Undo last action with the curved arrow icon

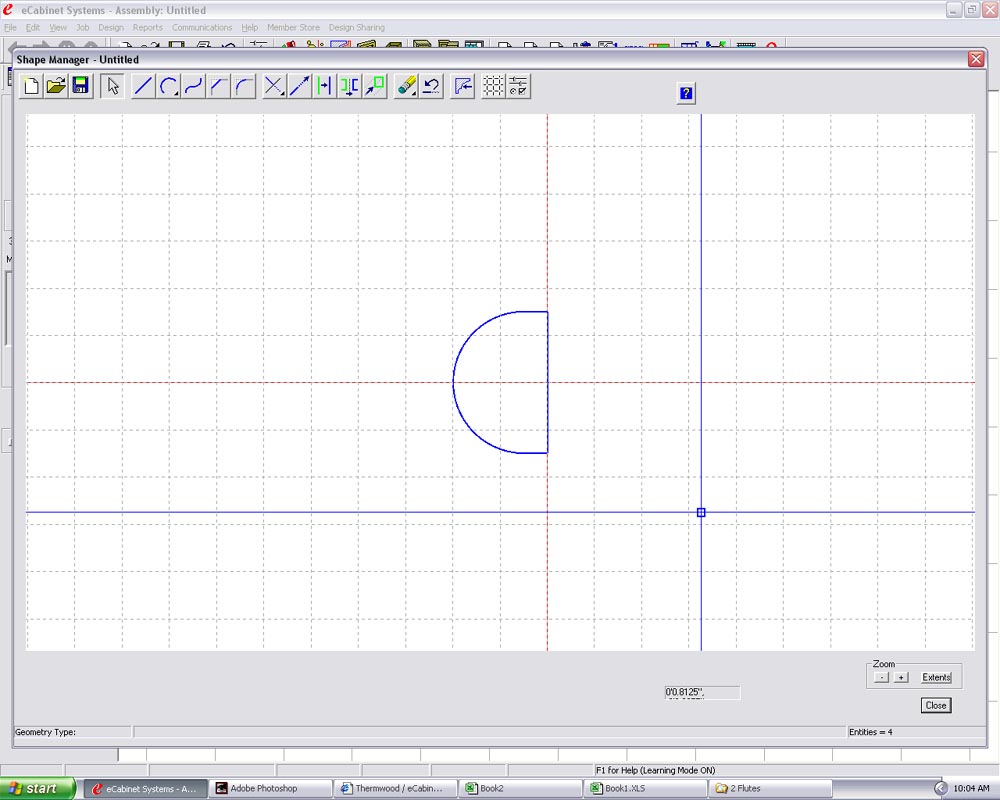[432, 86]
